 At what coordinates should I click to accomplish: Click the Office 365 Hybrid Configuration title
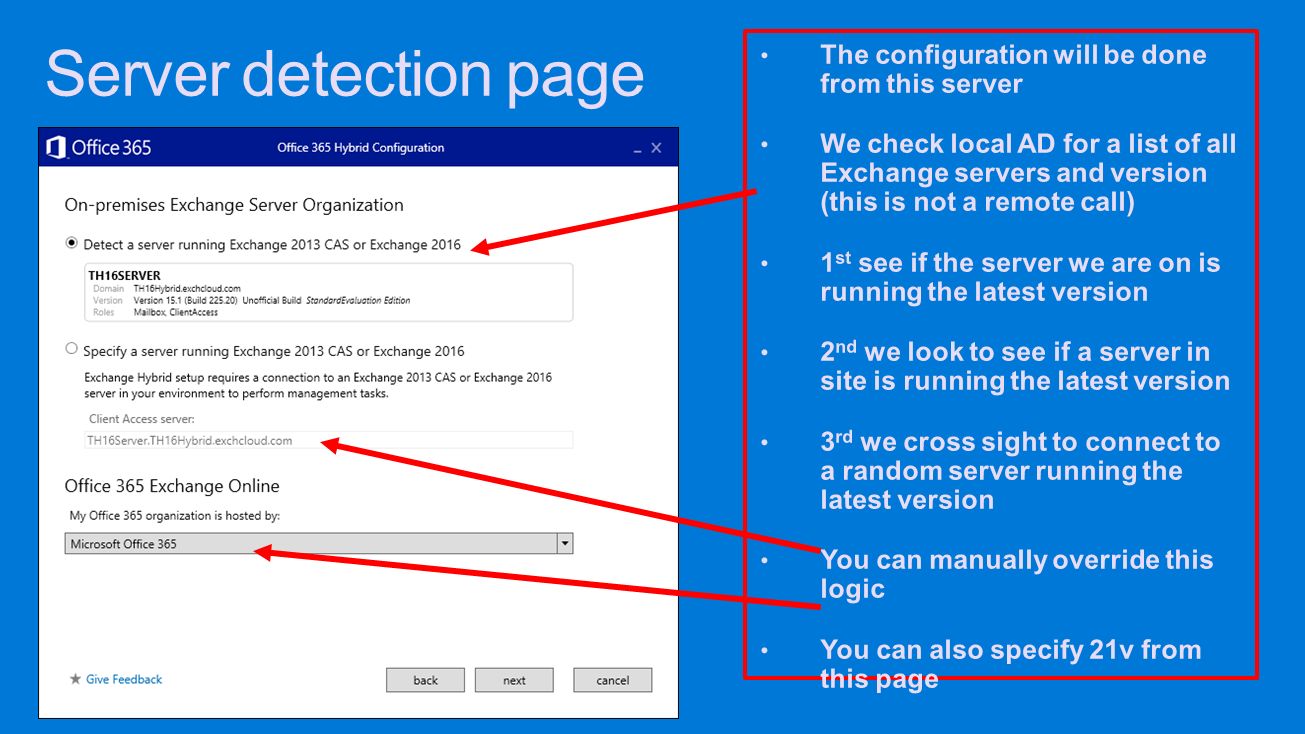point(360,148)
